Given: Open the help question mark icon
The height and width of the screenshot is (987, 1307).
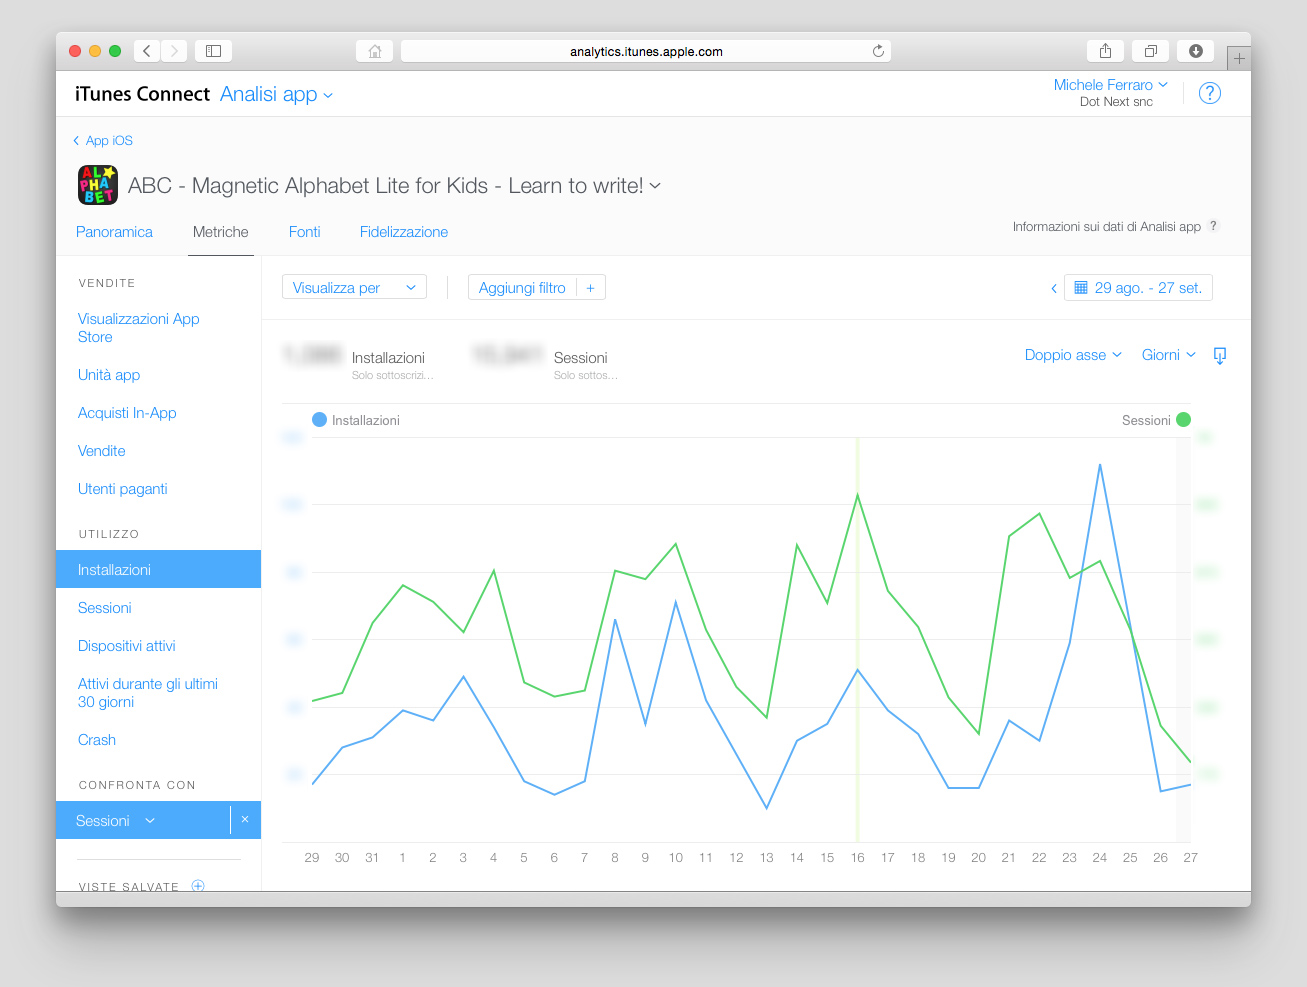Looking at the screenshot, I should [x=1210, y=93].
